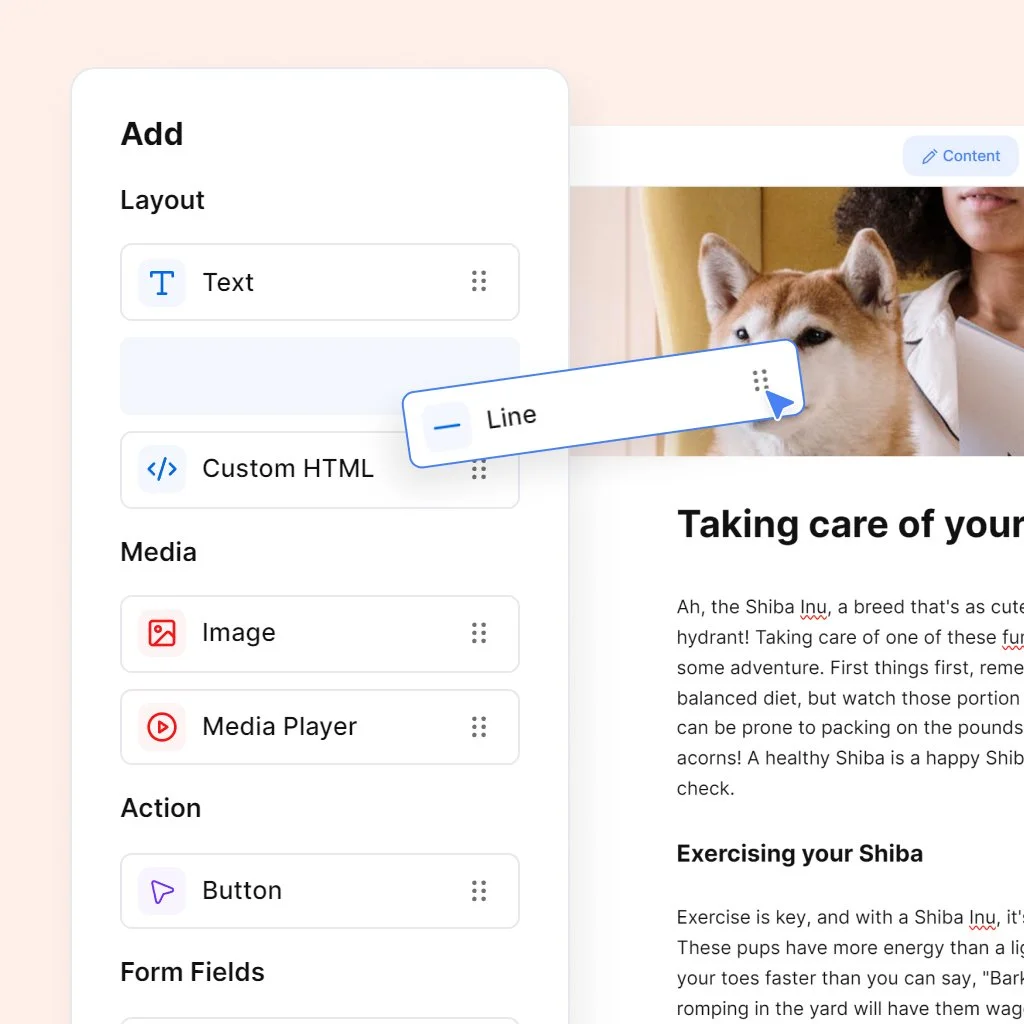This screenshot has height=1024, width=1024.
Task: Click the 'Form Fields' section heading
Action: point(193,972)
